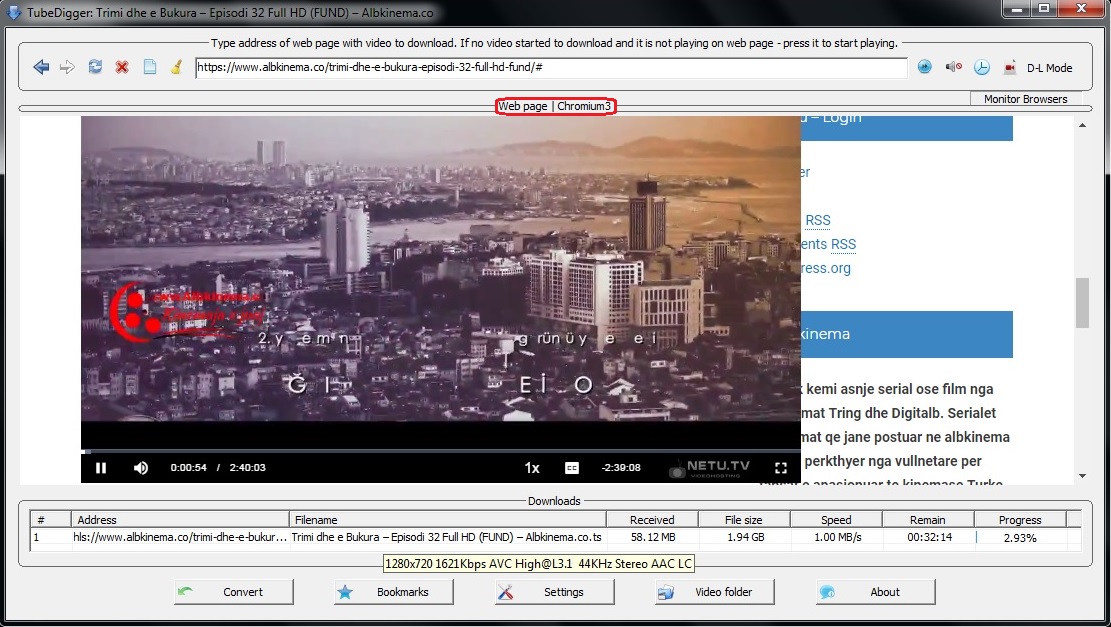Viewport: 1111px width, 627px height.
Task: Select the Chromium3 tab
Action: tap(583, 106)
